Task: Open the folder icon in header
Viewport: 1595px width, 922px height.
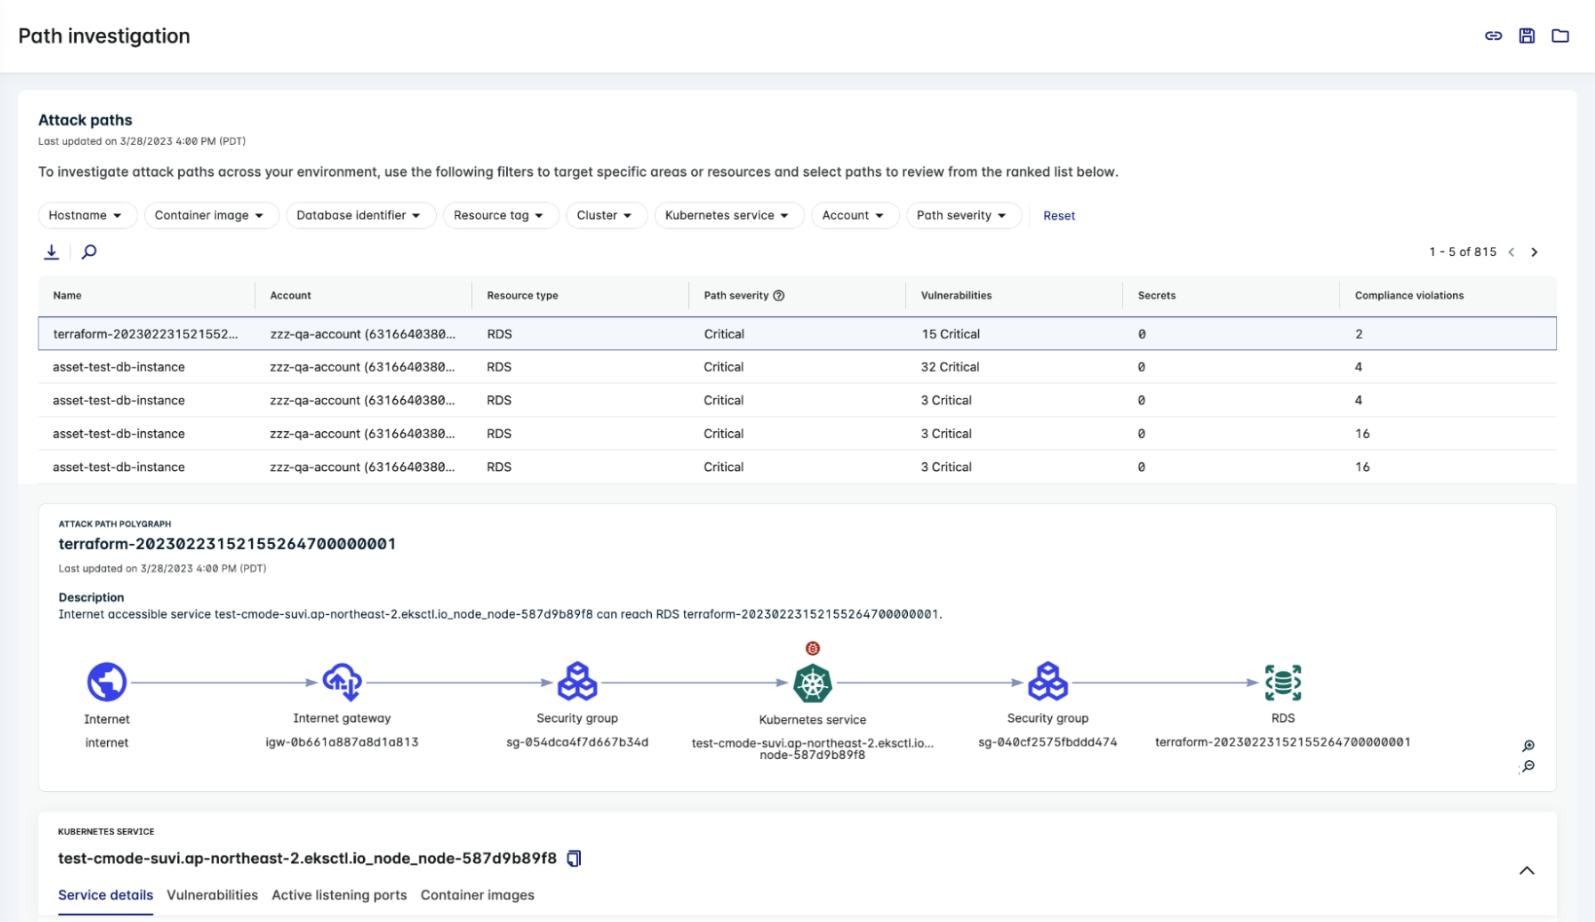Action: point(1560,36)
